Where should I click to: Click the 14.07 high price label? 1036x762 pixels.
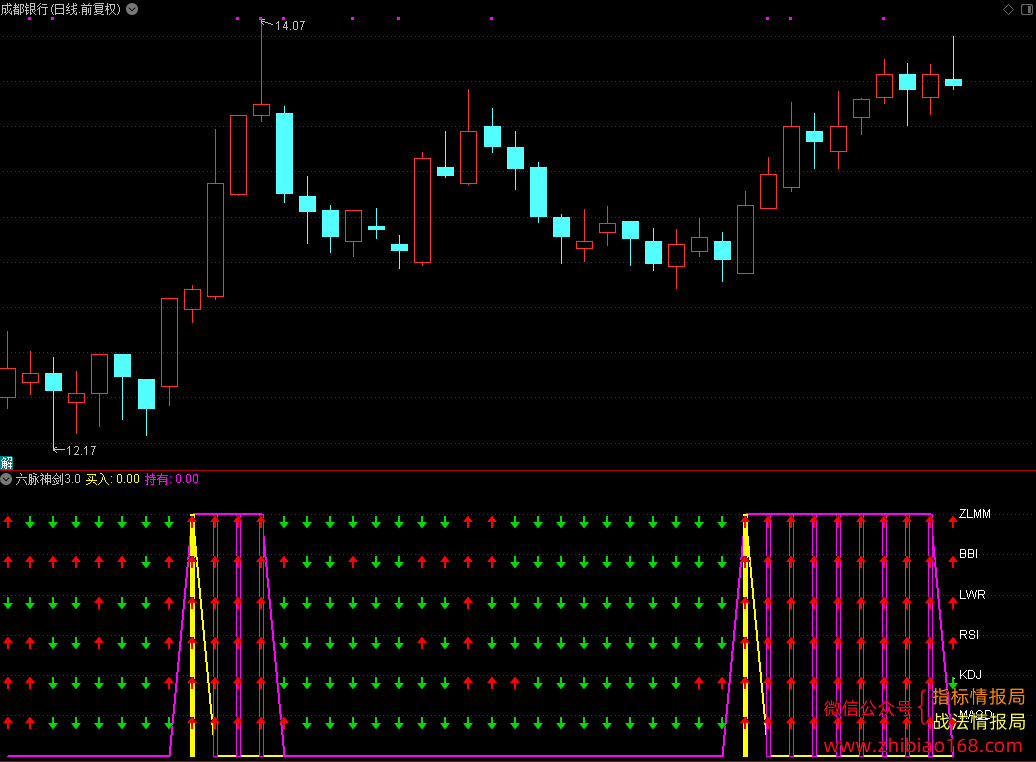[x=289, y=26]
